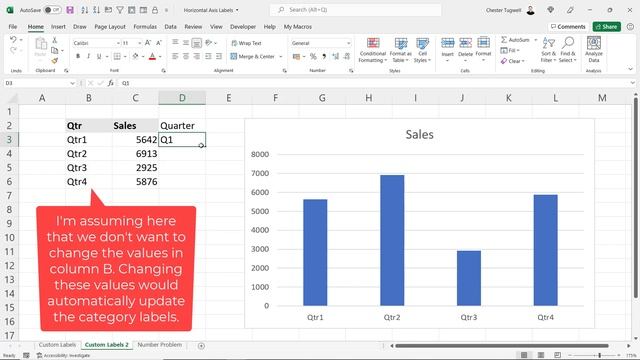The width and height of the screenshot is (640, 360).
Task: Click the Undo arrow icon
Action: pyautogui.click(x=13, y=40)
